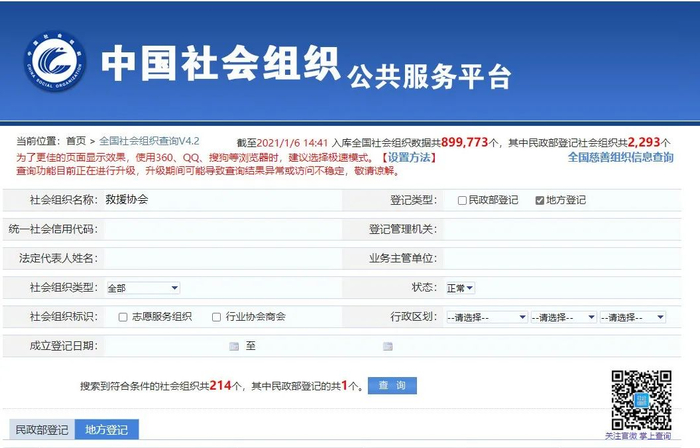
Task: Focus the 业务主管单位 input field
Action: point(562,258)
